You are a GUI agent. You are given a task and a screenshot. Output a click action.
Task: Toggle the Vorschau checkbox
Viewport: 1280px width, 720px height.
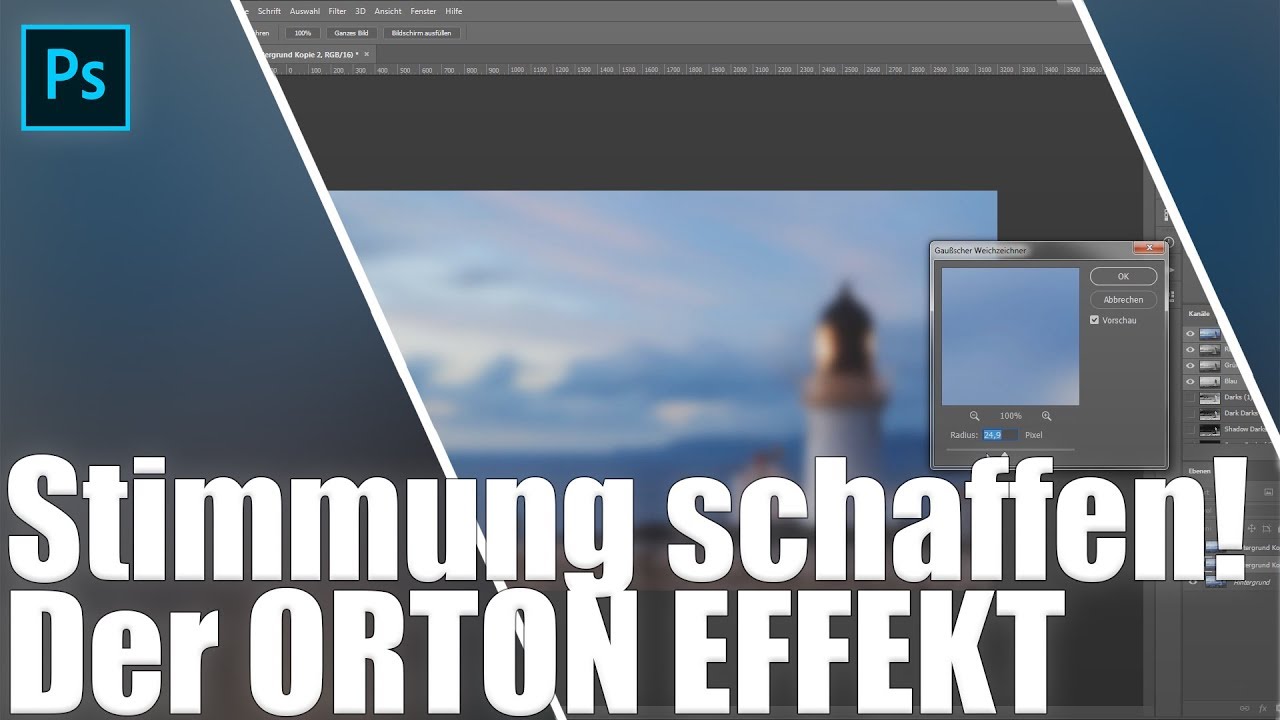click(x=1095, y=320)
